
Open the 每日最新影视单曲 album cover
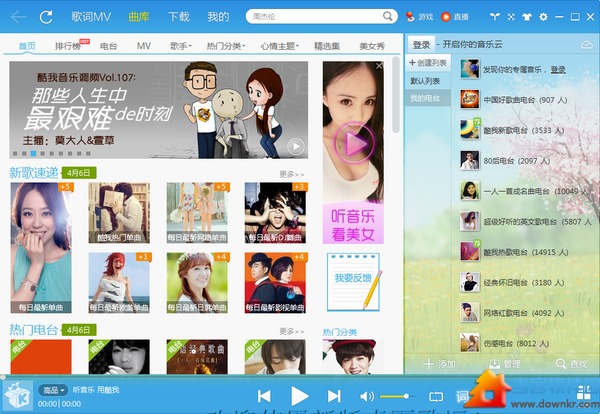click(275, 283)
